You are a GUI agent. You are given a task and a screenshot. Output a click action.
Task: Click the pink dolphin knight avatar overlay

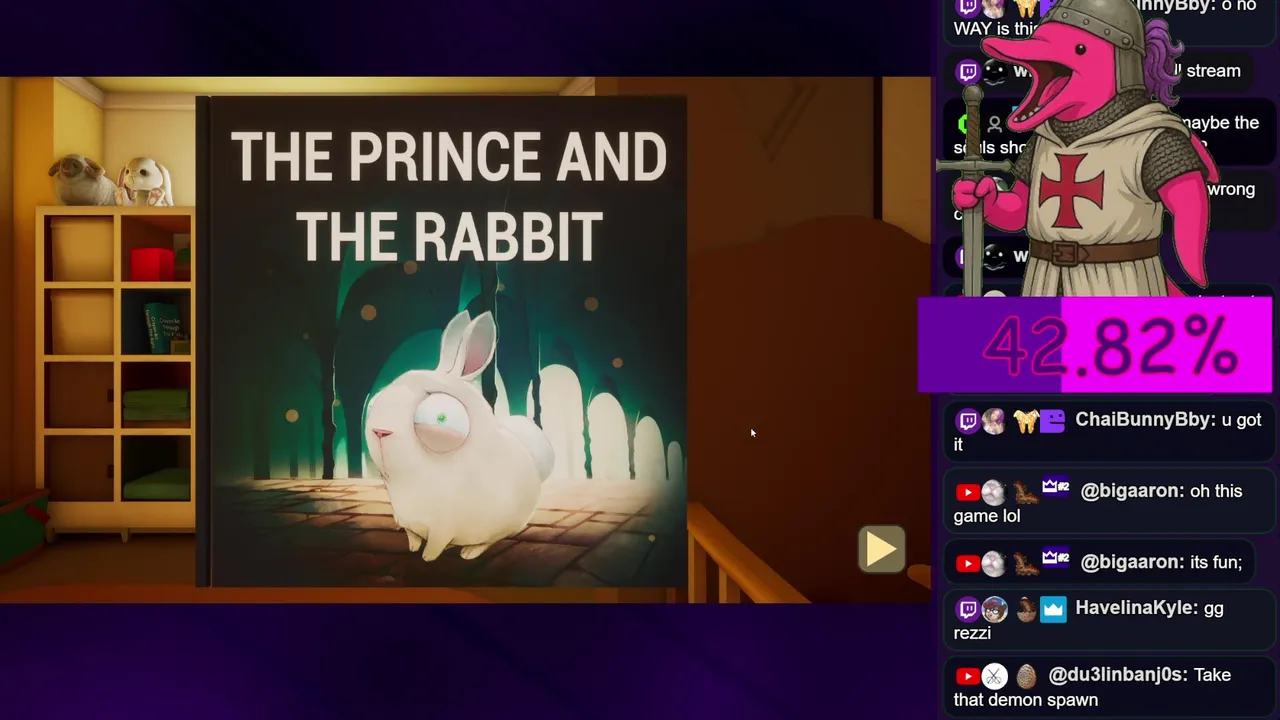[1085, 150]
